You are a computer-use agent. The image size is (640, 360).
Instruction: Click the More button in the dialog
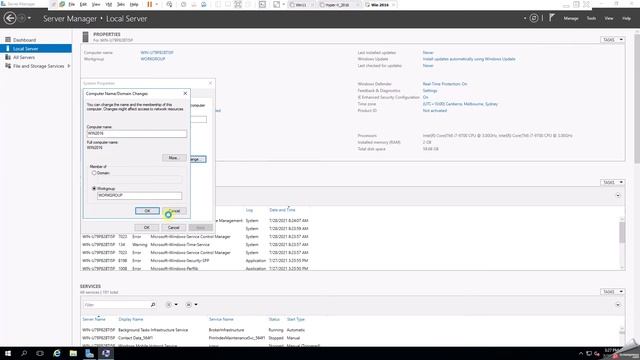tap(173, 158)
